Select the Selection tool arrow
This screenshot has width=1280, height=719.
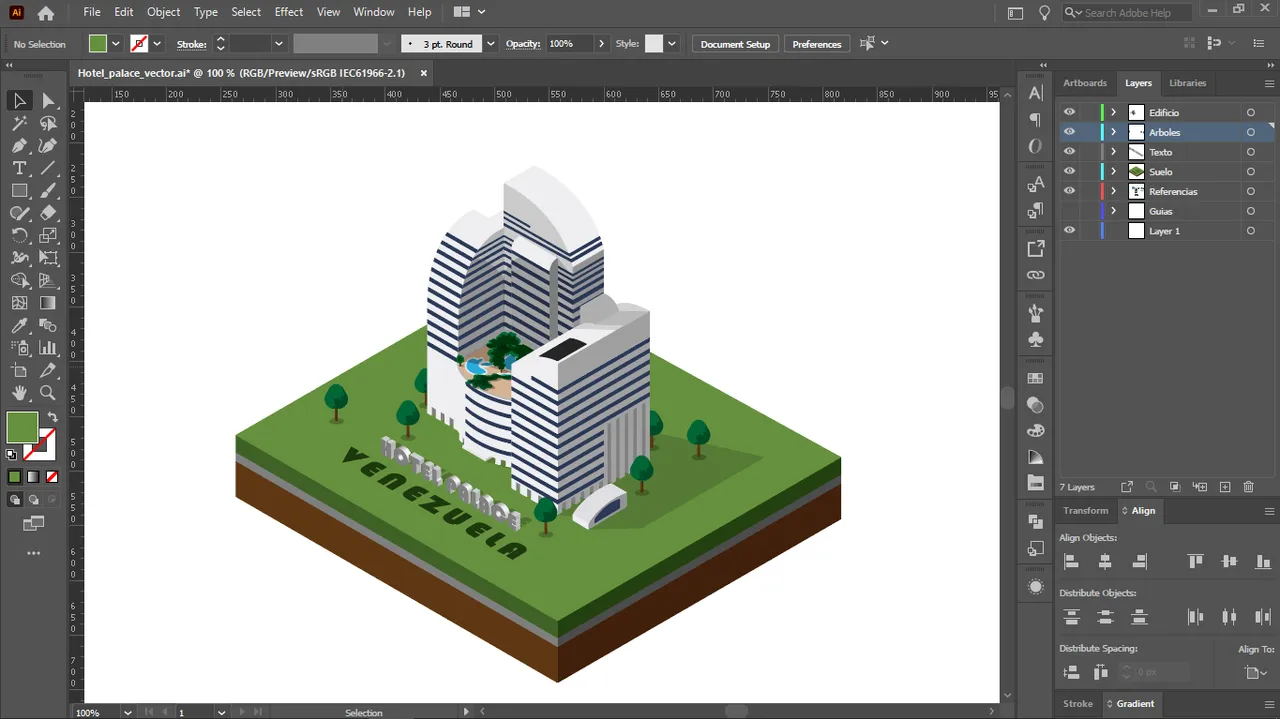(19, 100)
